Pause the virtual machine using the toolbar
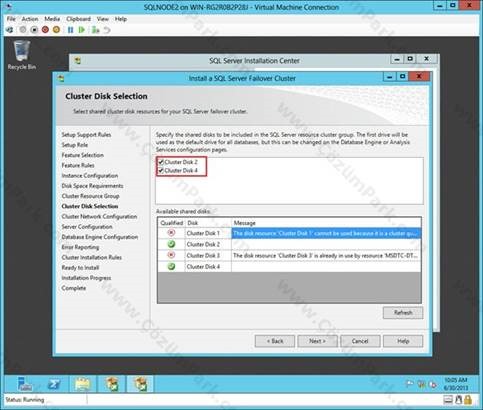Image resolution: width=483 pixels, height=410 pixels. (70, 30)
